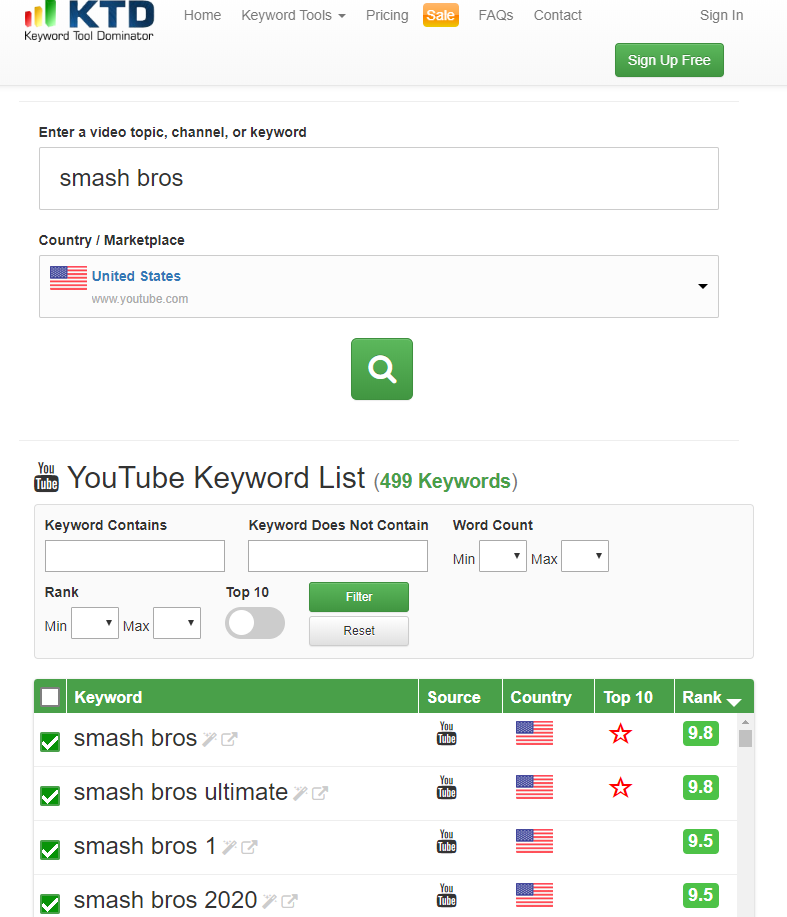Click US flag in Country / Marketplace selector
This screenshot has width=787, height=917.
(x=68, y=278)
